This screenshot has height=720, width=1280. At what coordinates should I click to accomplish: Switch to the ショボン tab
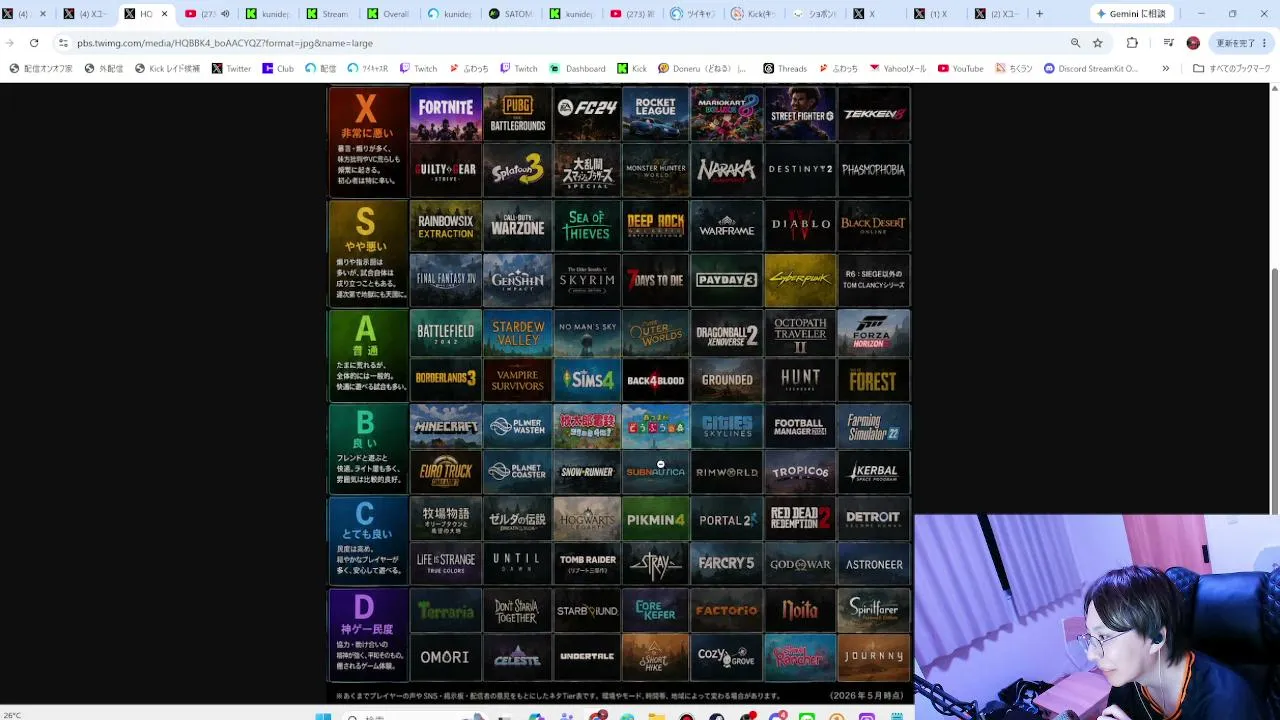point(815,14)
